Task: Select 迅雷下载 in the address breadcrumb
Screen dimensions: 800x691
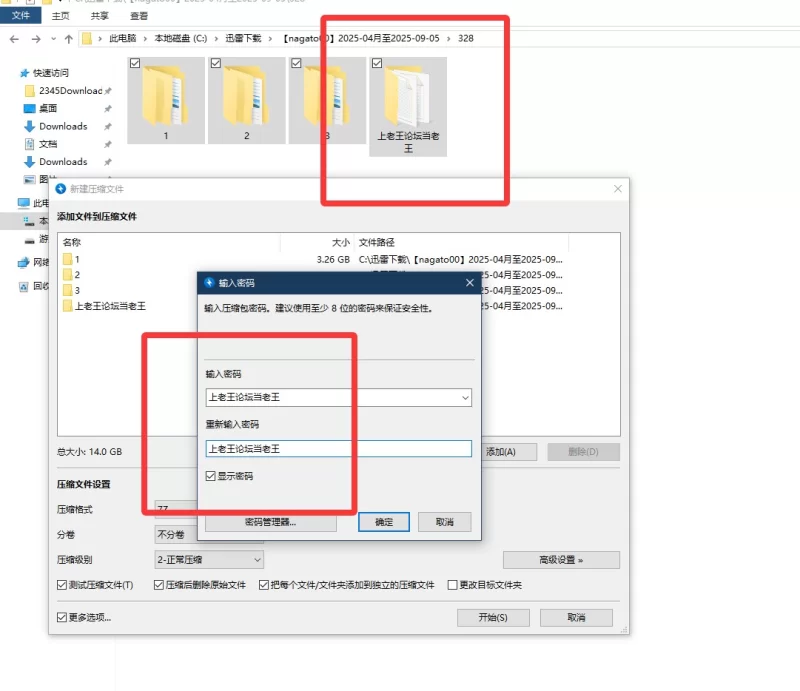Action: tap(243, 38)
